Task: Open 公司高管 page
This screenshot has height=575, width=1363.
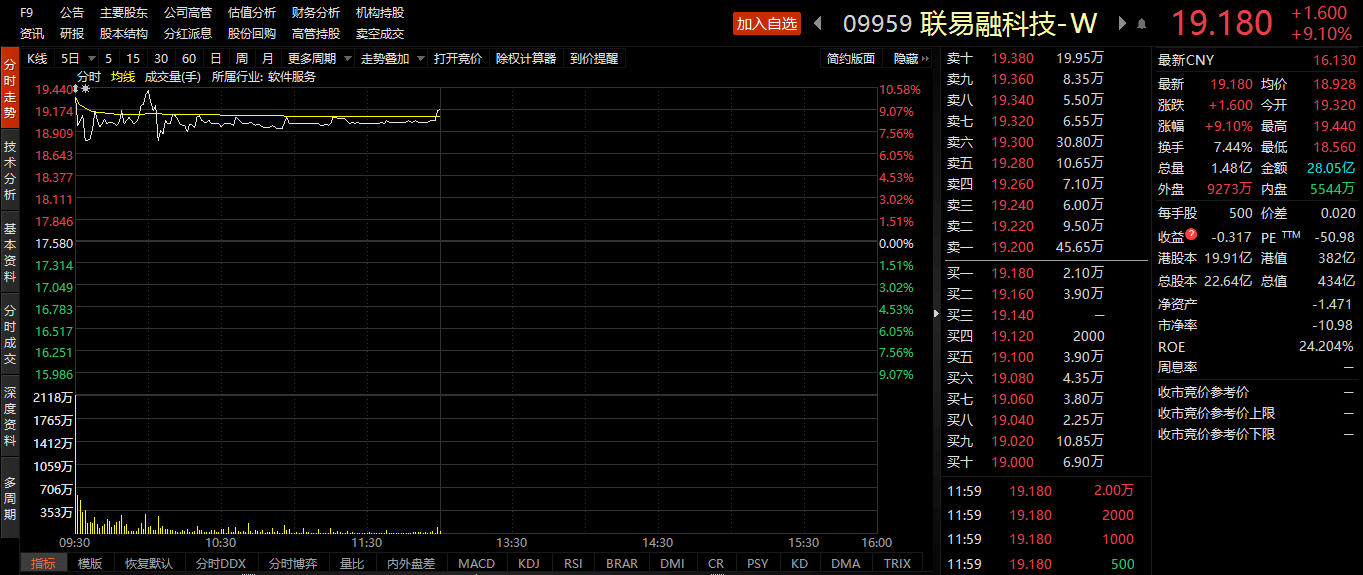Action: [x=188, y=13]
